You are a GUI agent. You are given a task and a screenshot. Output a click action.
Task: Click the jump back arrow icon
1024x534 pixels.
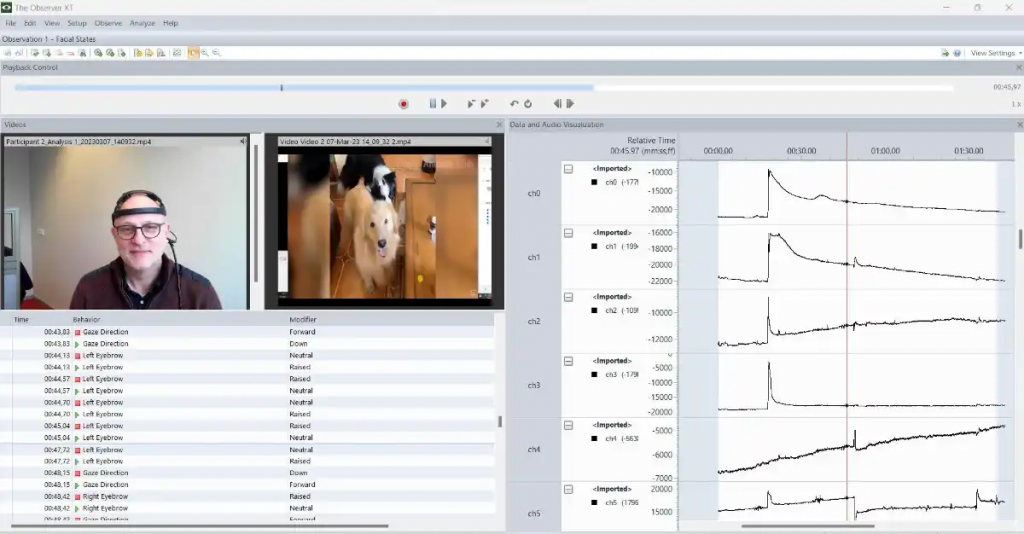click(514, 104)
